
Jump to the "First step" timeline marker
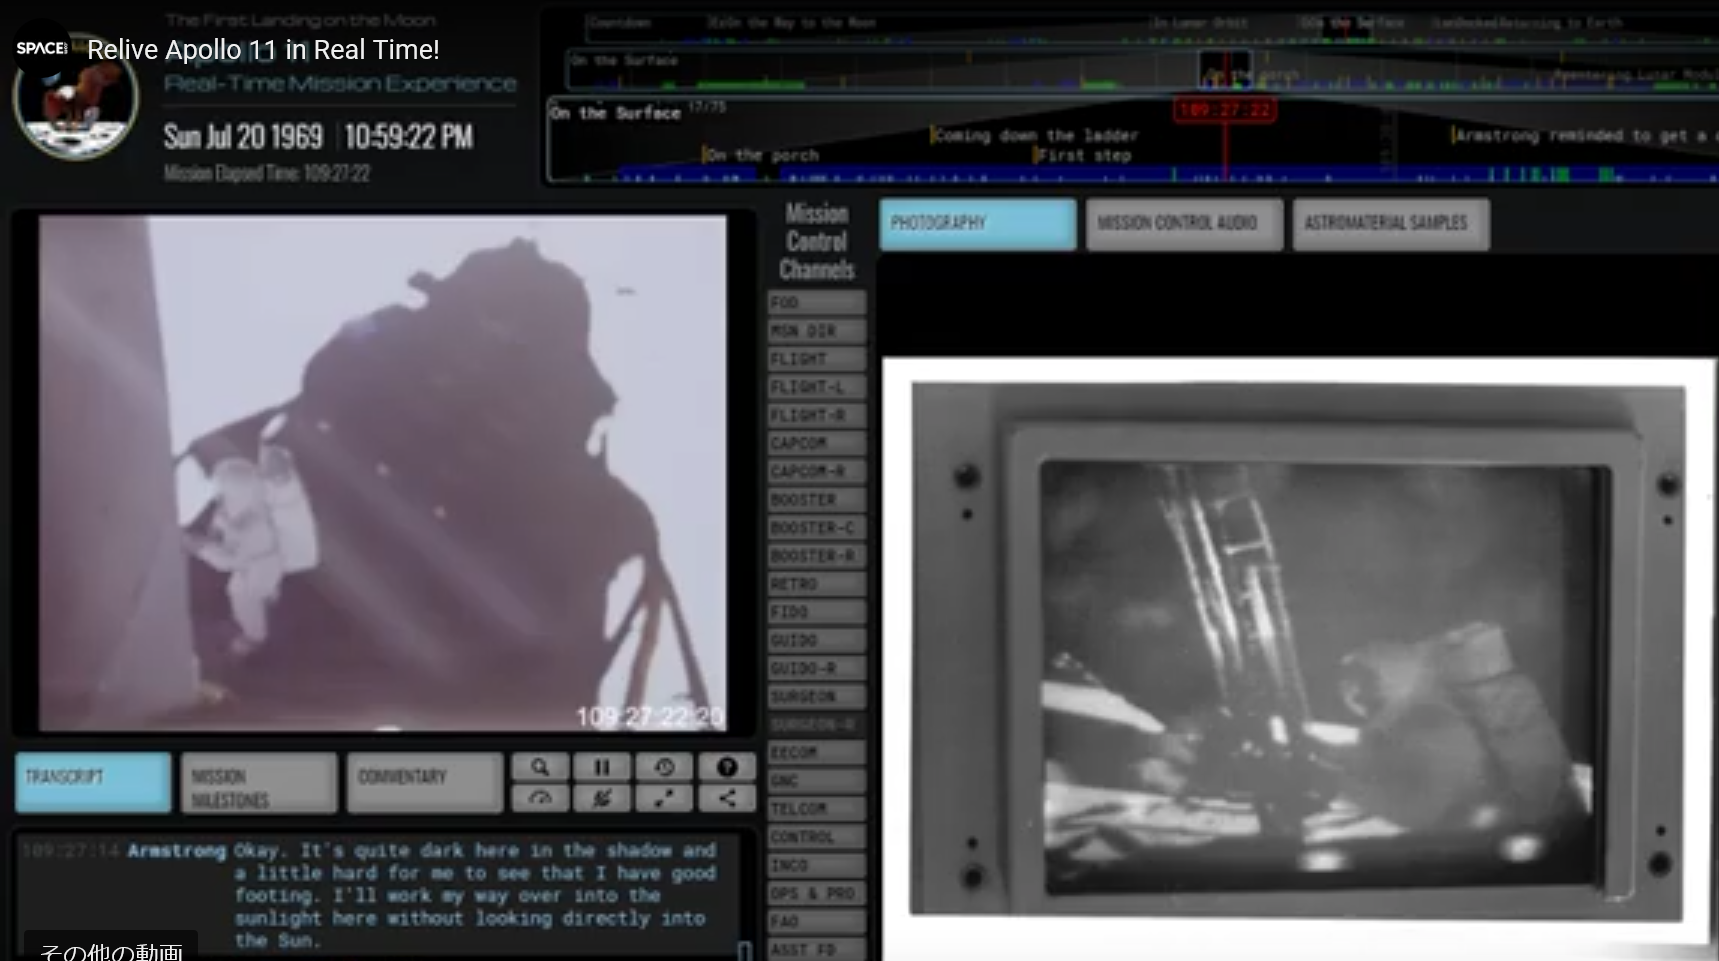coord(1084,156)
